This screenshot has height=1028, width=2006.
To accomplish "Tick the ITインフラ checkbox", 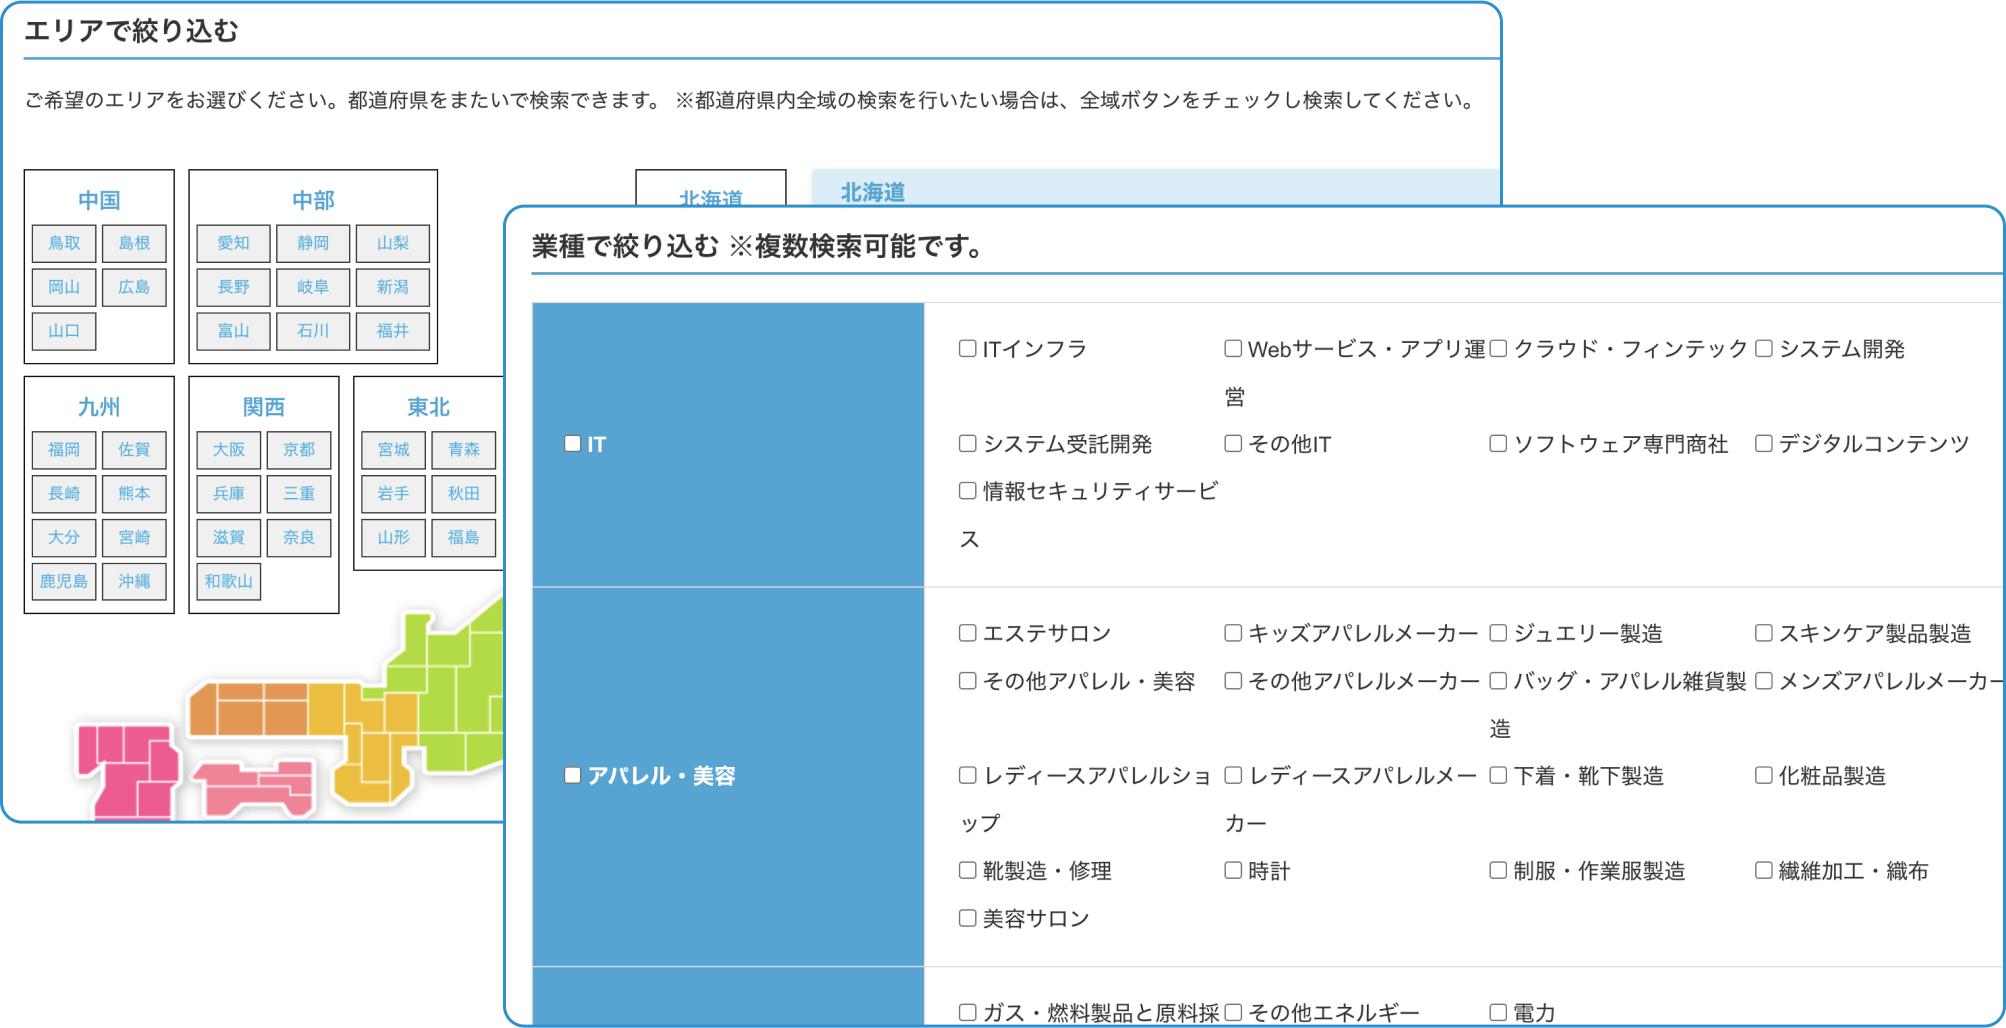I will pos(967,348).
